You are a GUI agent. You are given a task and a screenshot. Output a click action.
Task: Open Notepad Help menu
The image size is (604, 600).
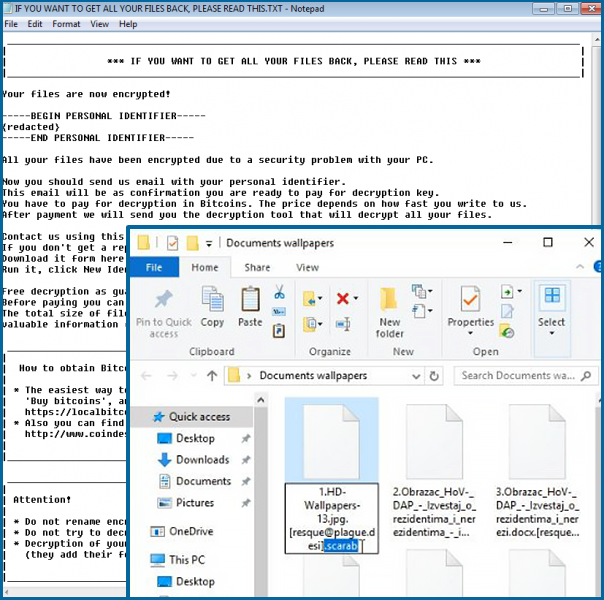[128, 24]
